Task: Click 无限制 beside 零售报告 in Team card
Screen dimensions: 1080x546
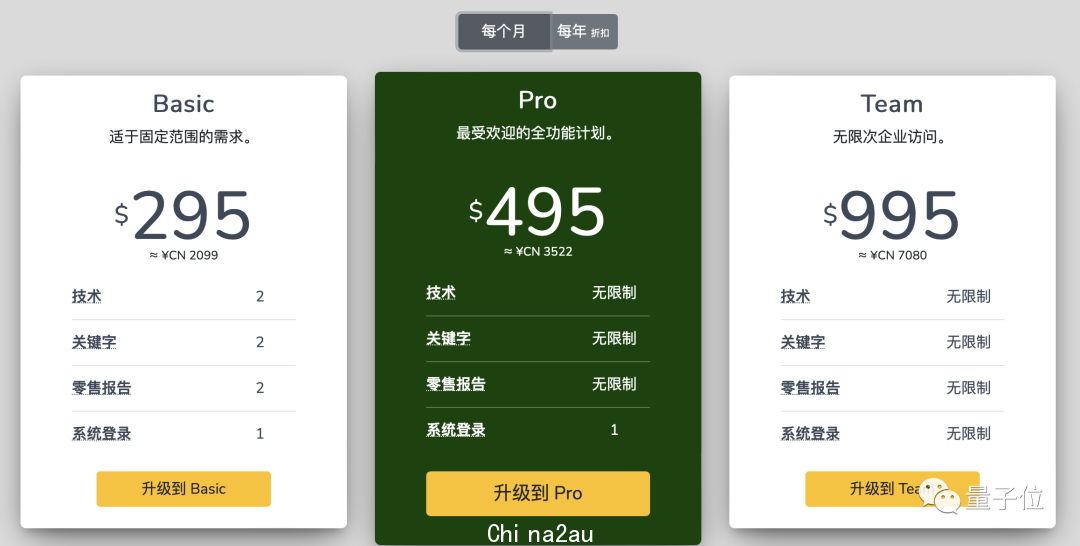Action: pyautogui.click(x=968, y=388)
